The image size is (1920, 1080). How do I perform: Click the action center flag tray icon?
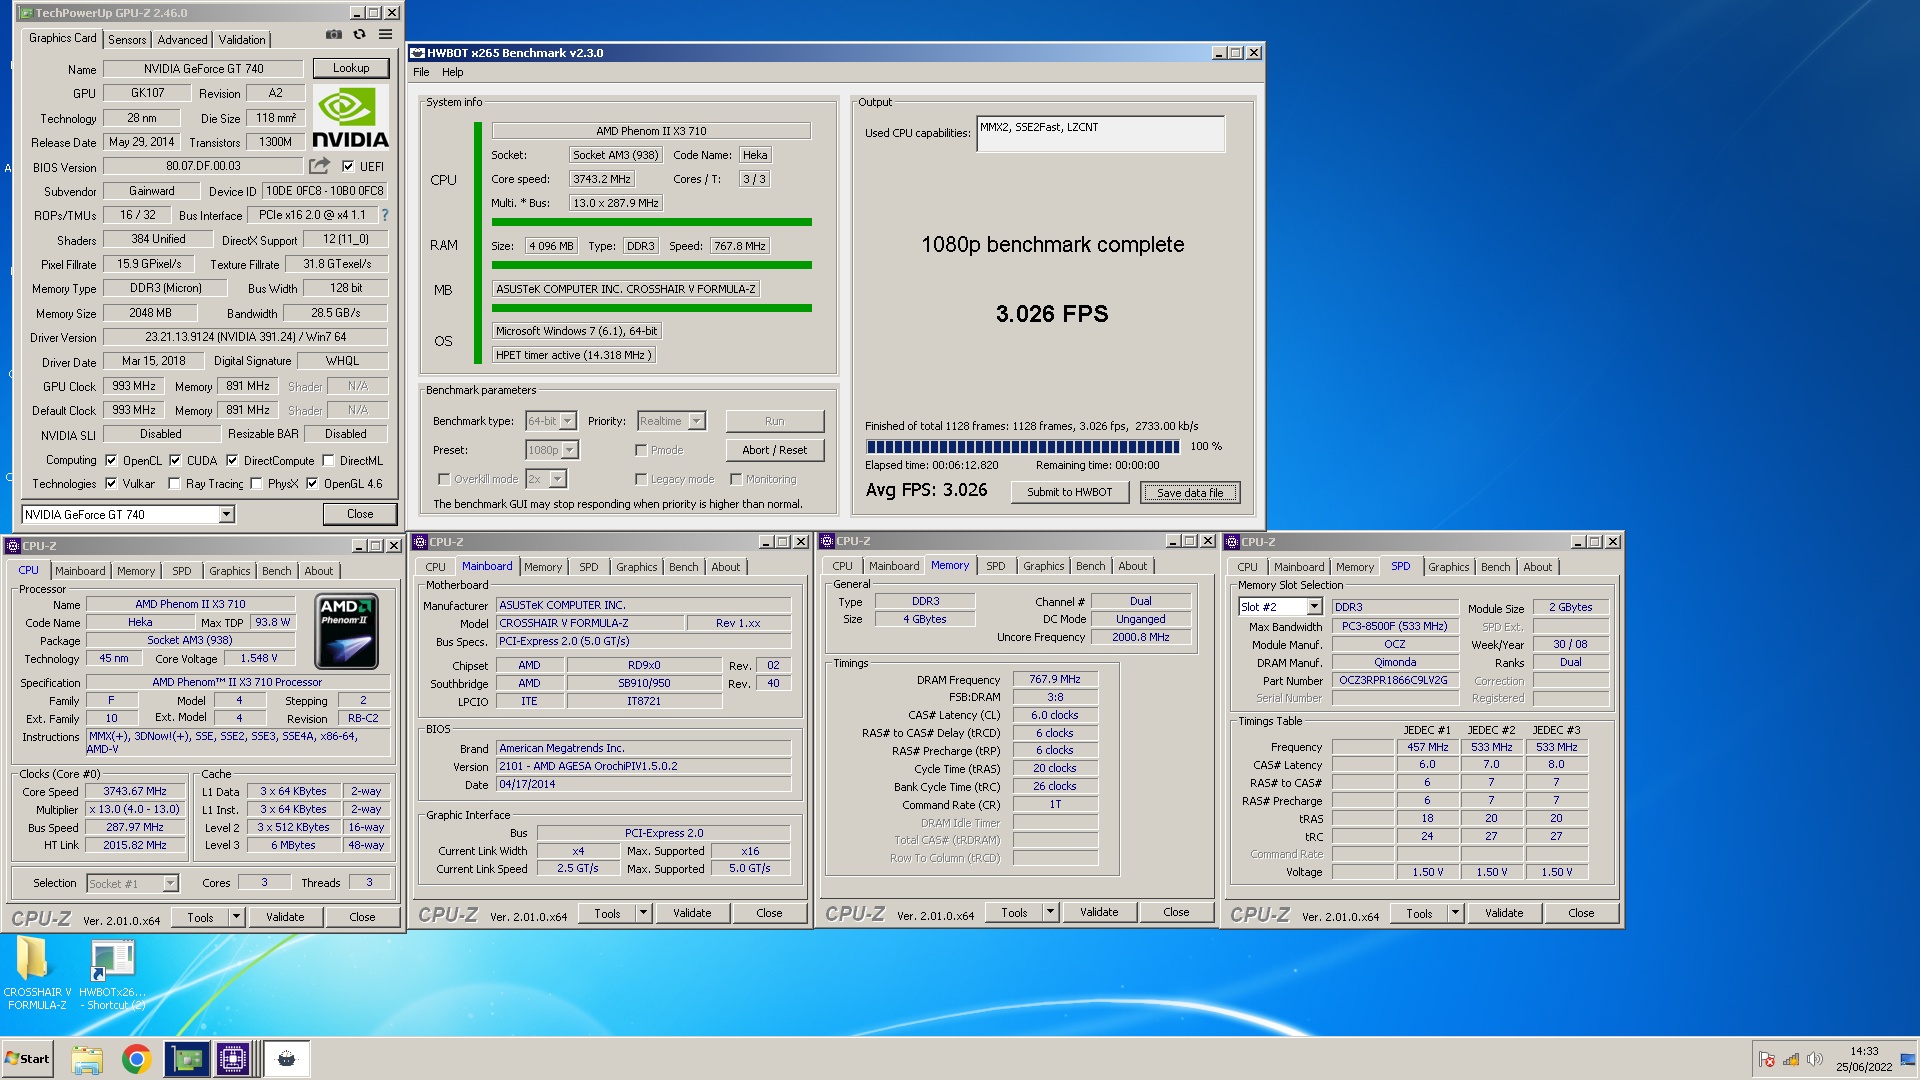[1767, 1059]
